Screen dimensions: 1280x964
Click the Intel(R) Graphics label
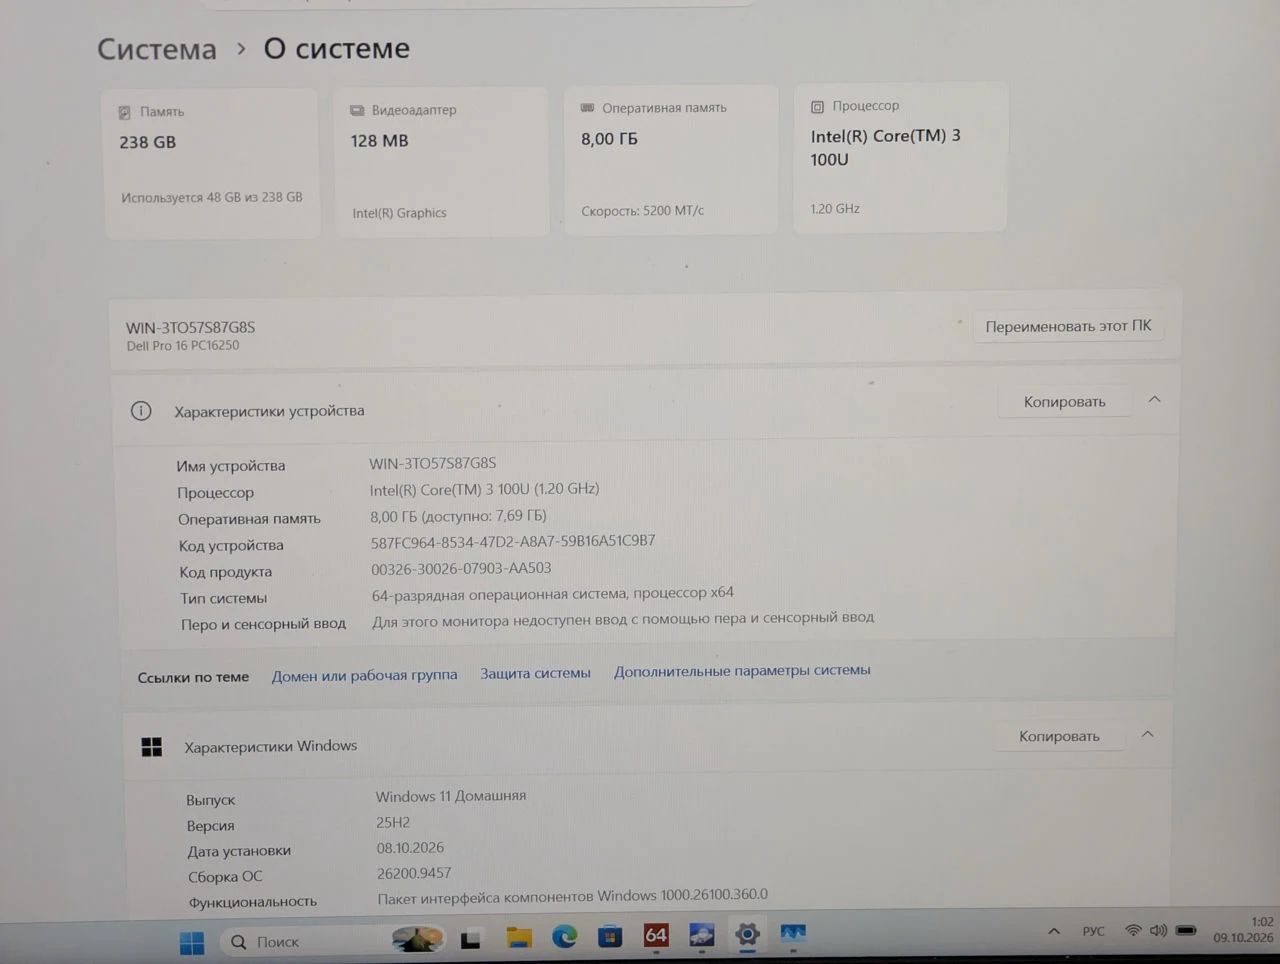399,213
